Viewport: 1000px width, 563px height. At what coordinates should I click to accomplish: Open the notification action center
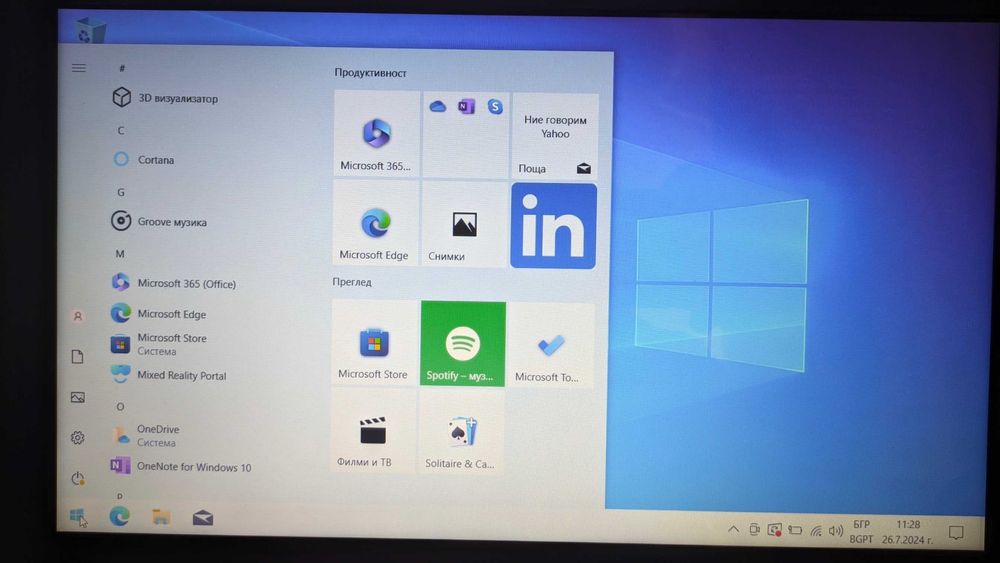click(956, 532)
